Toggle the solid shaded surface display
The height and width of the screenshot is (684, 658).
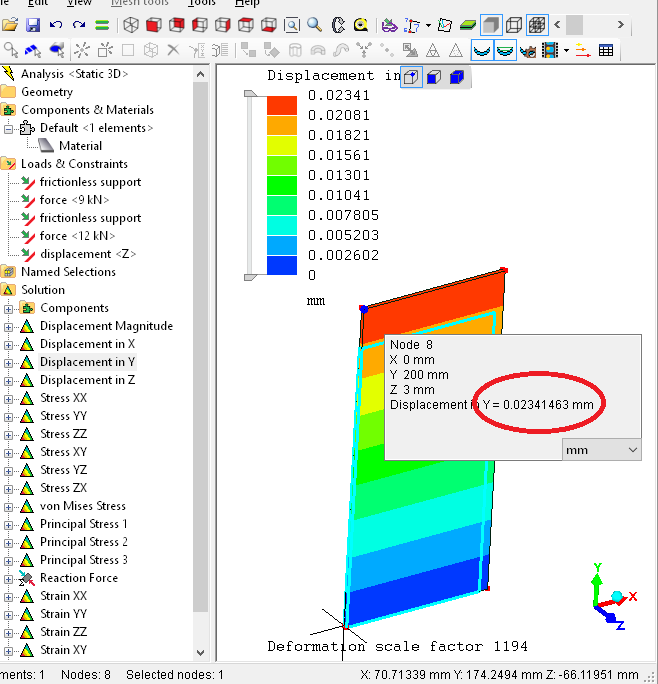click(x=491, y=25)
